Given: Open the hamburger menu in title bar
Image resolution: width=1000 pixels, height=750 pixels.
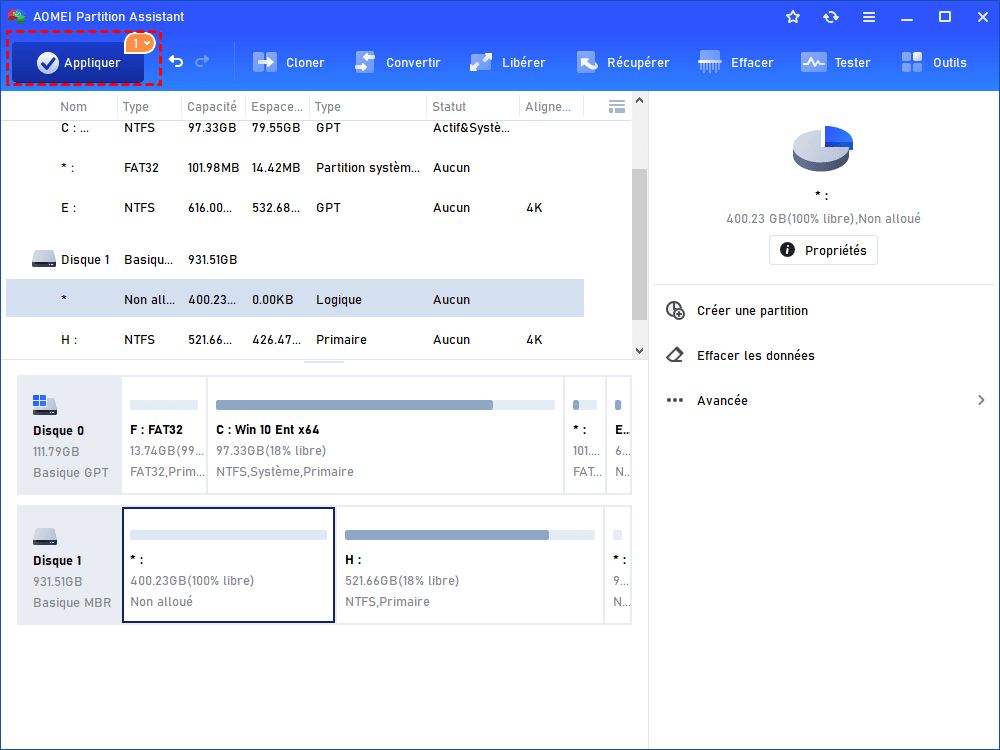Looking at the screenshot, I should (x=869, y=17).
